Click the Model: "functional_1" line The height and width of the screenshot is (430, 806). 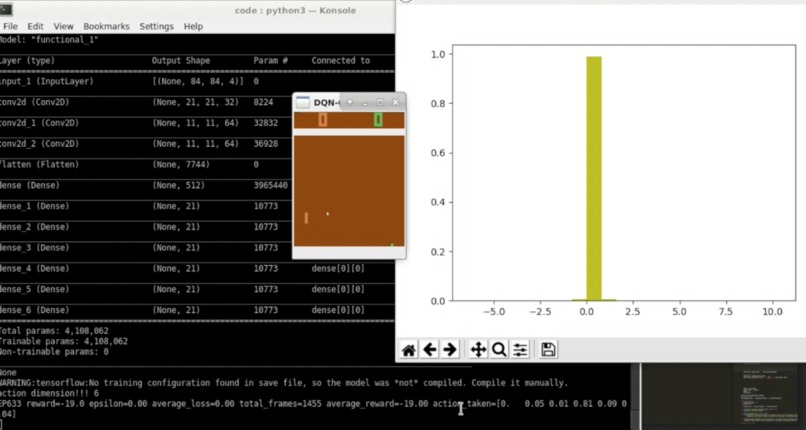pos(49,40)
